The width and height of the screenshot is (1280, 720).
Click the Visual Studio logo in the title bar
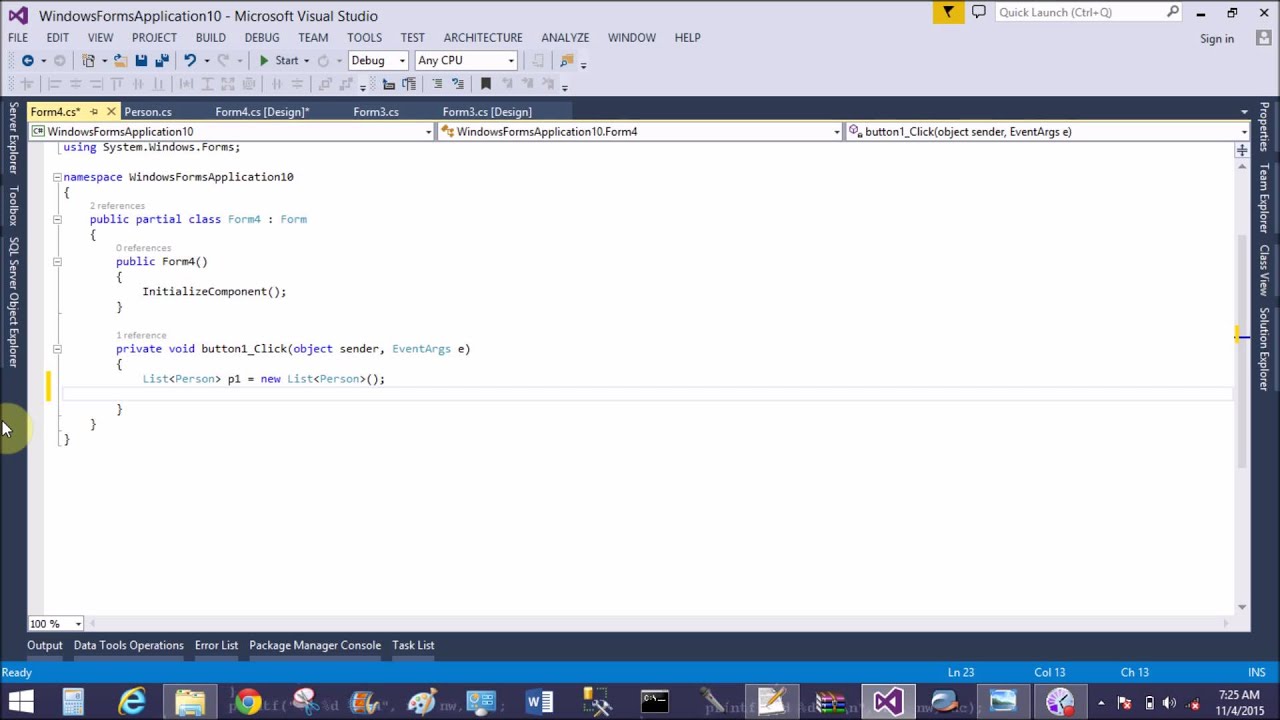click(18, 15)
